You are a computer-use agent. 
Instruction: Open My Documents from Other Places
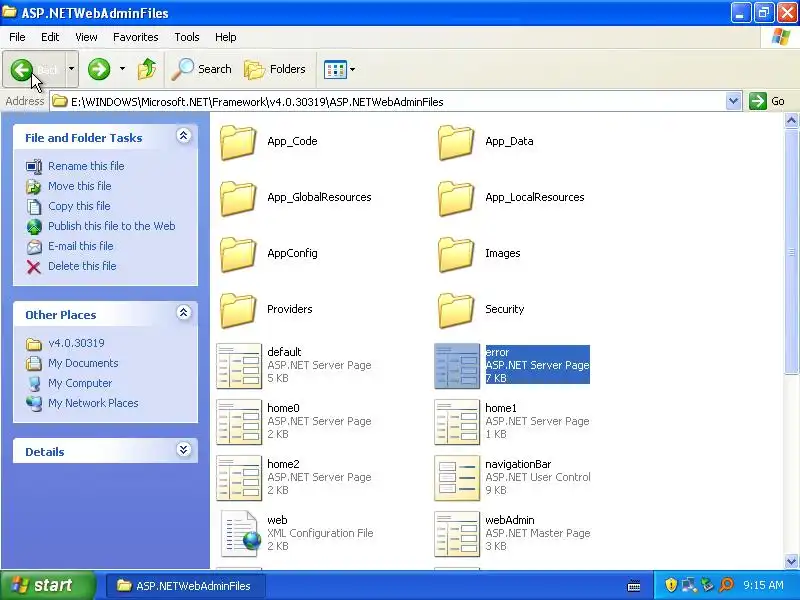pyautogui.click(x=83, y=363)
